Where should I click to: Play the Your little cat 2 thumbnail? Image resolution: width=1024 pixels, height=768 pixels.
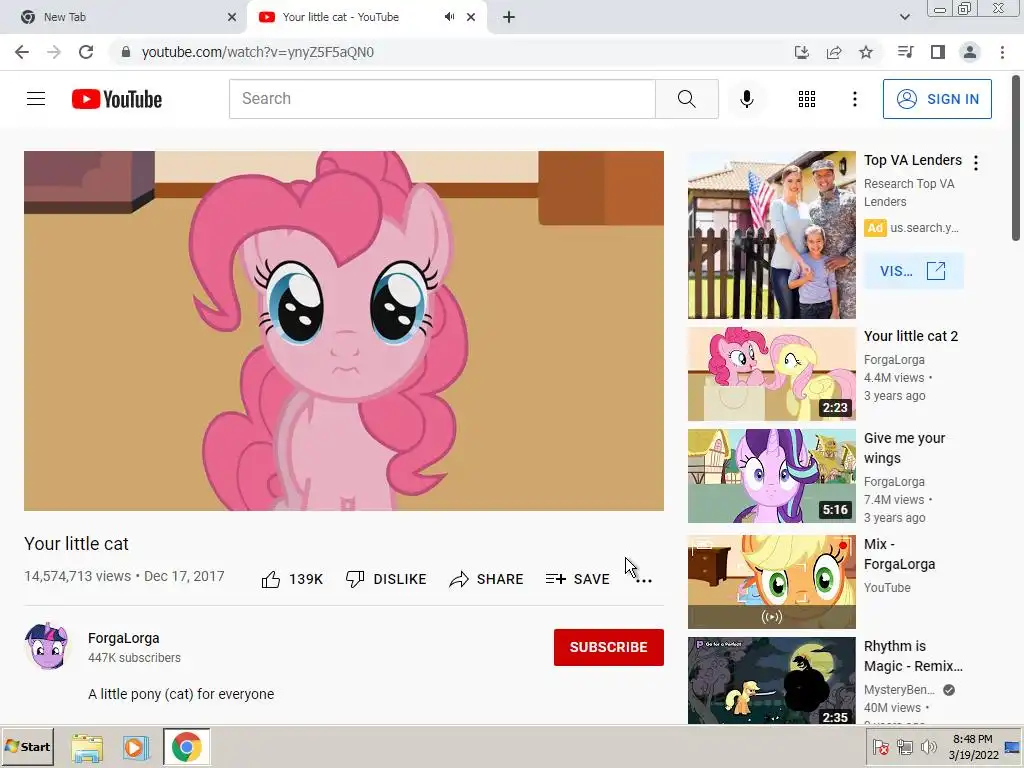[x=771, y=374]
